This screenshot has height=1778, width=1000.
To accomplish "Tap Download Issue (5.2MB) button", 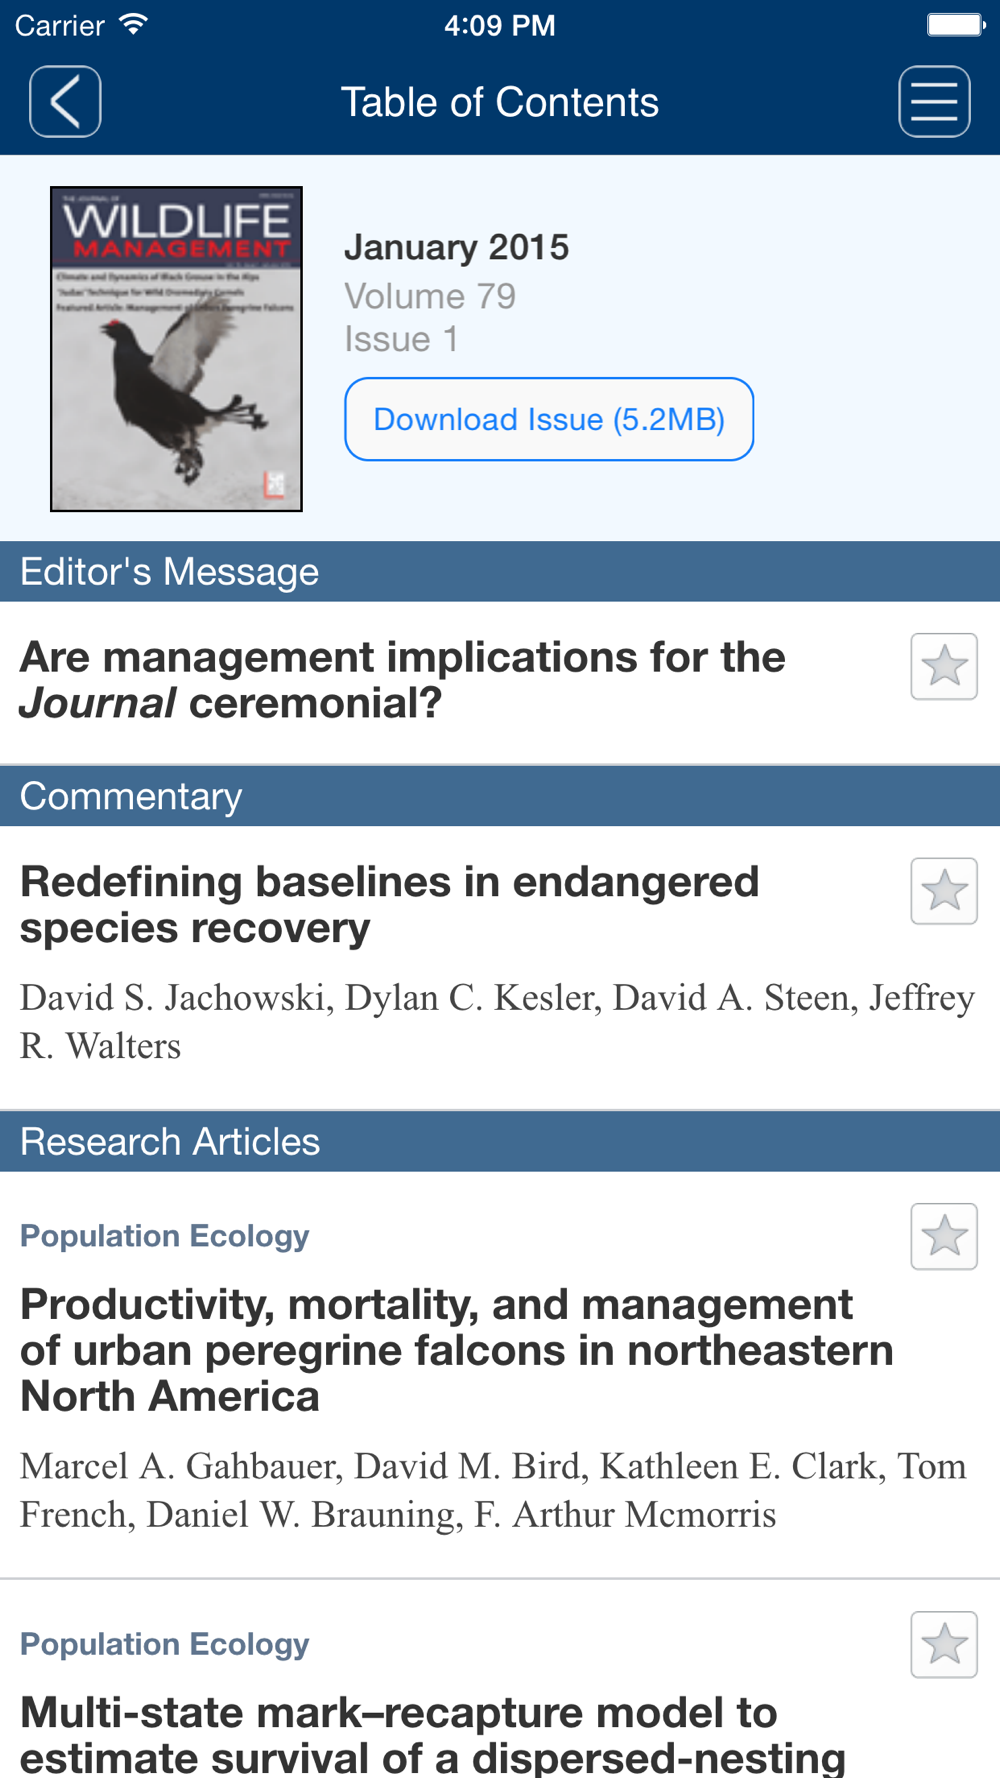I will 549,419.
